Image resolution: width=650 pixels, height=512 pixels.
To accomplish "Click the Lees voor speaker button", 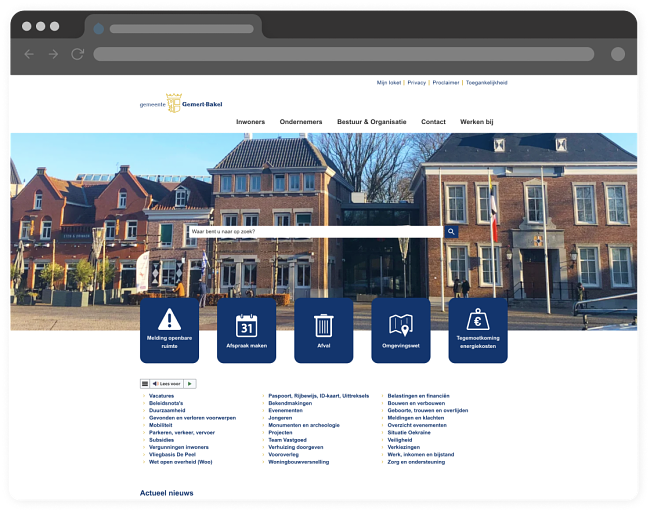I will click(167, 383).
